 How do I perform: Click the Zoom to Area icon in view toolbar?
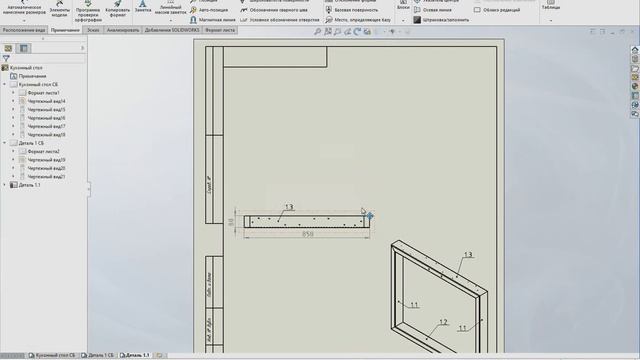(327, 31)
